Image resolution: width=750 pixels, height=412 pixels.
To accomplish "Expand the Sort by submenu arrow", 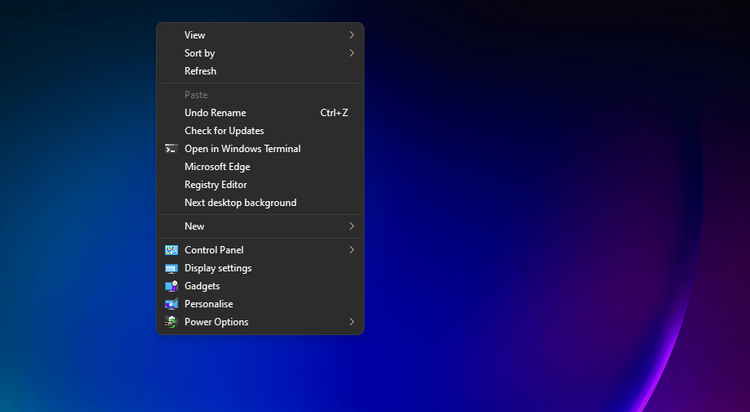I will 352,53.
